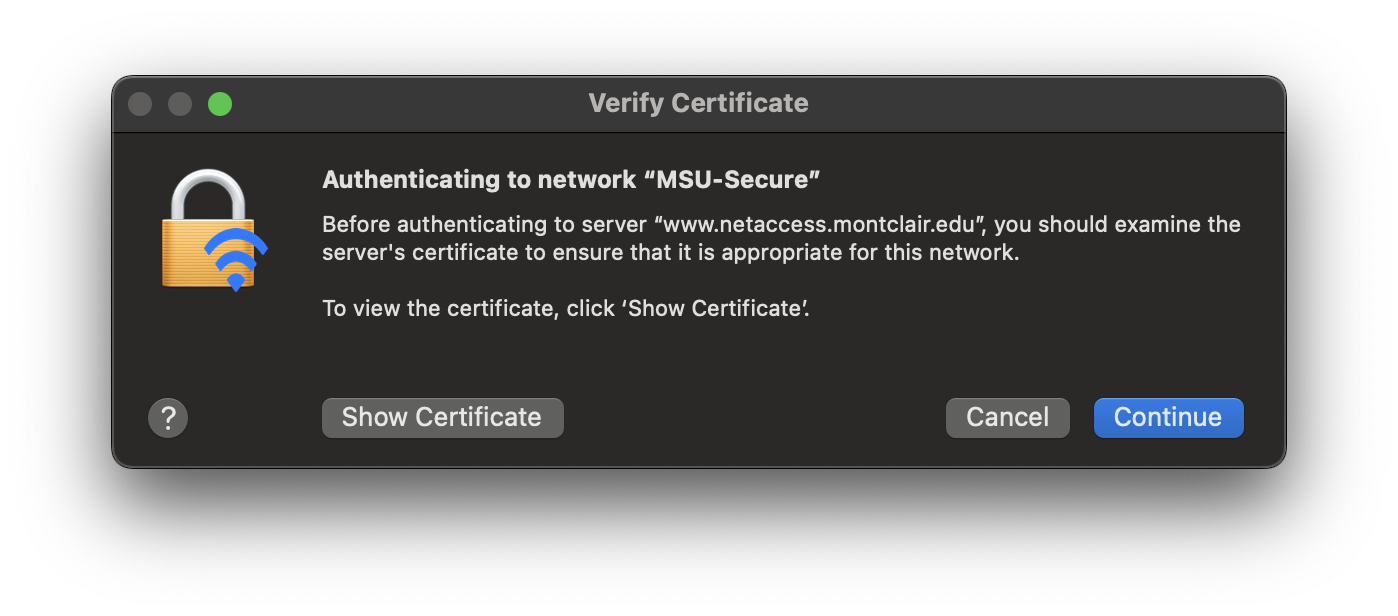This screenshot has width=1398, height=616.
Task: Click the green zoom traffic light
Action: [220, 103]
